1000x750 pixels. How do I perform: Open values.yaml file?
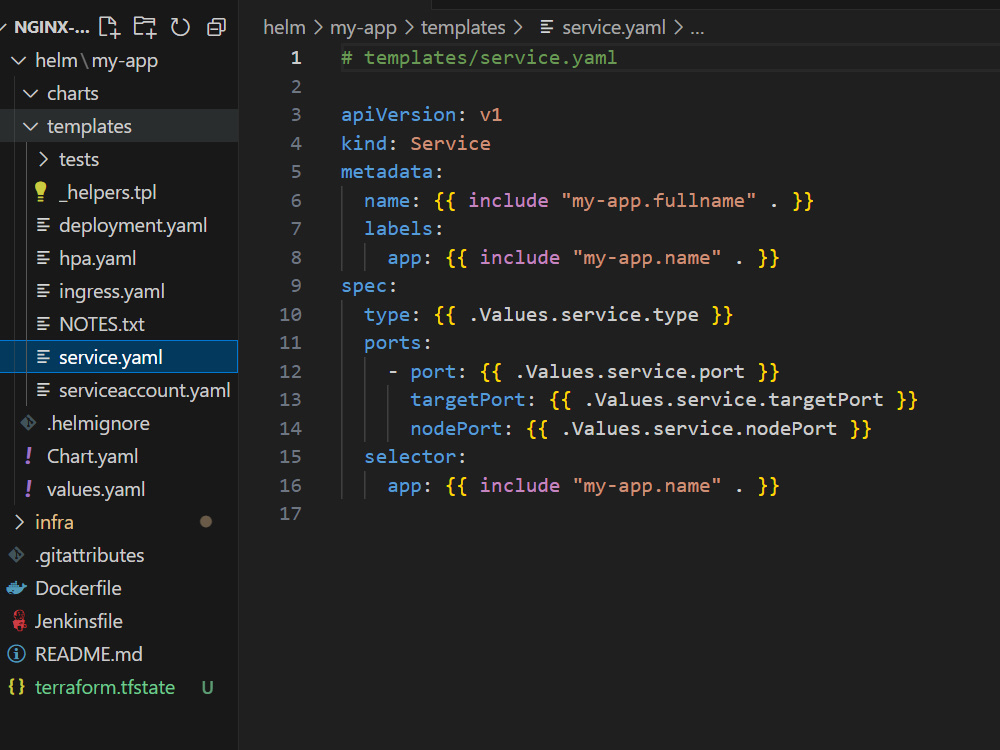click(95, 489)
